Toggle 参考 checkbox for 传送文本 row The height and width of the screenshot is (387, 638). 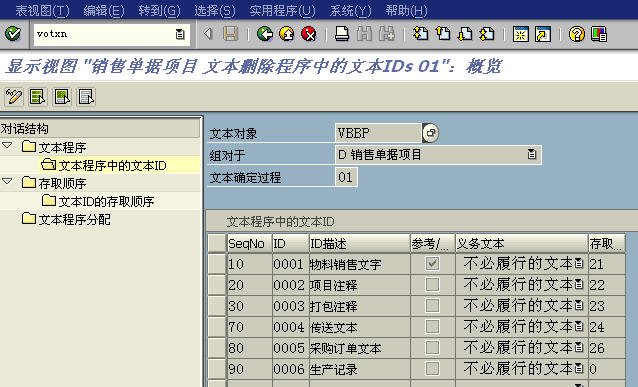coord(432,326)
